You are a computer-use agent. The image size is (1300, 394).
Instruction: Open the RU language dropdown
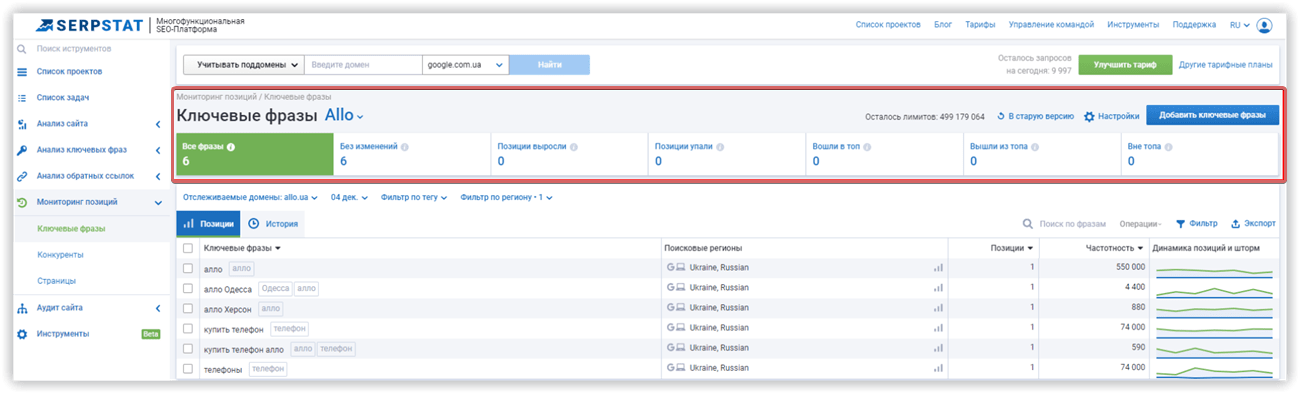coord(1240,25)
